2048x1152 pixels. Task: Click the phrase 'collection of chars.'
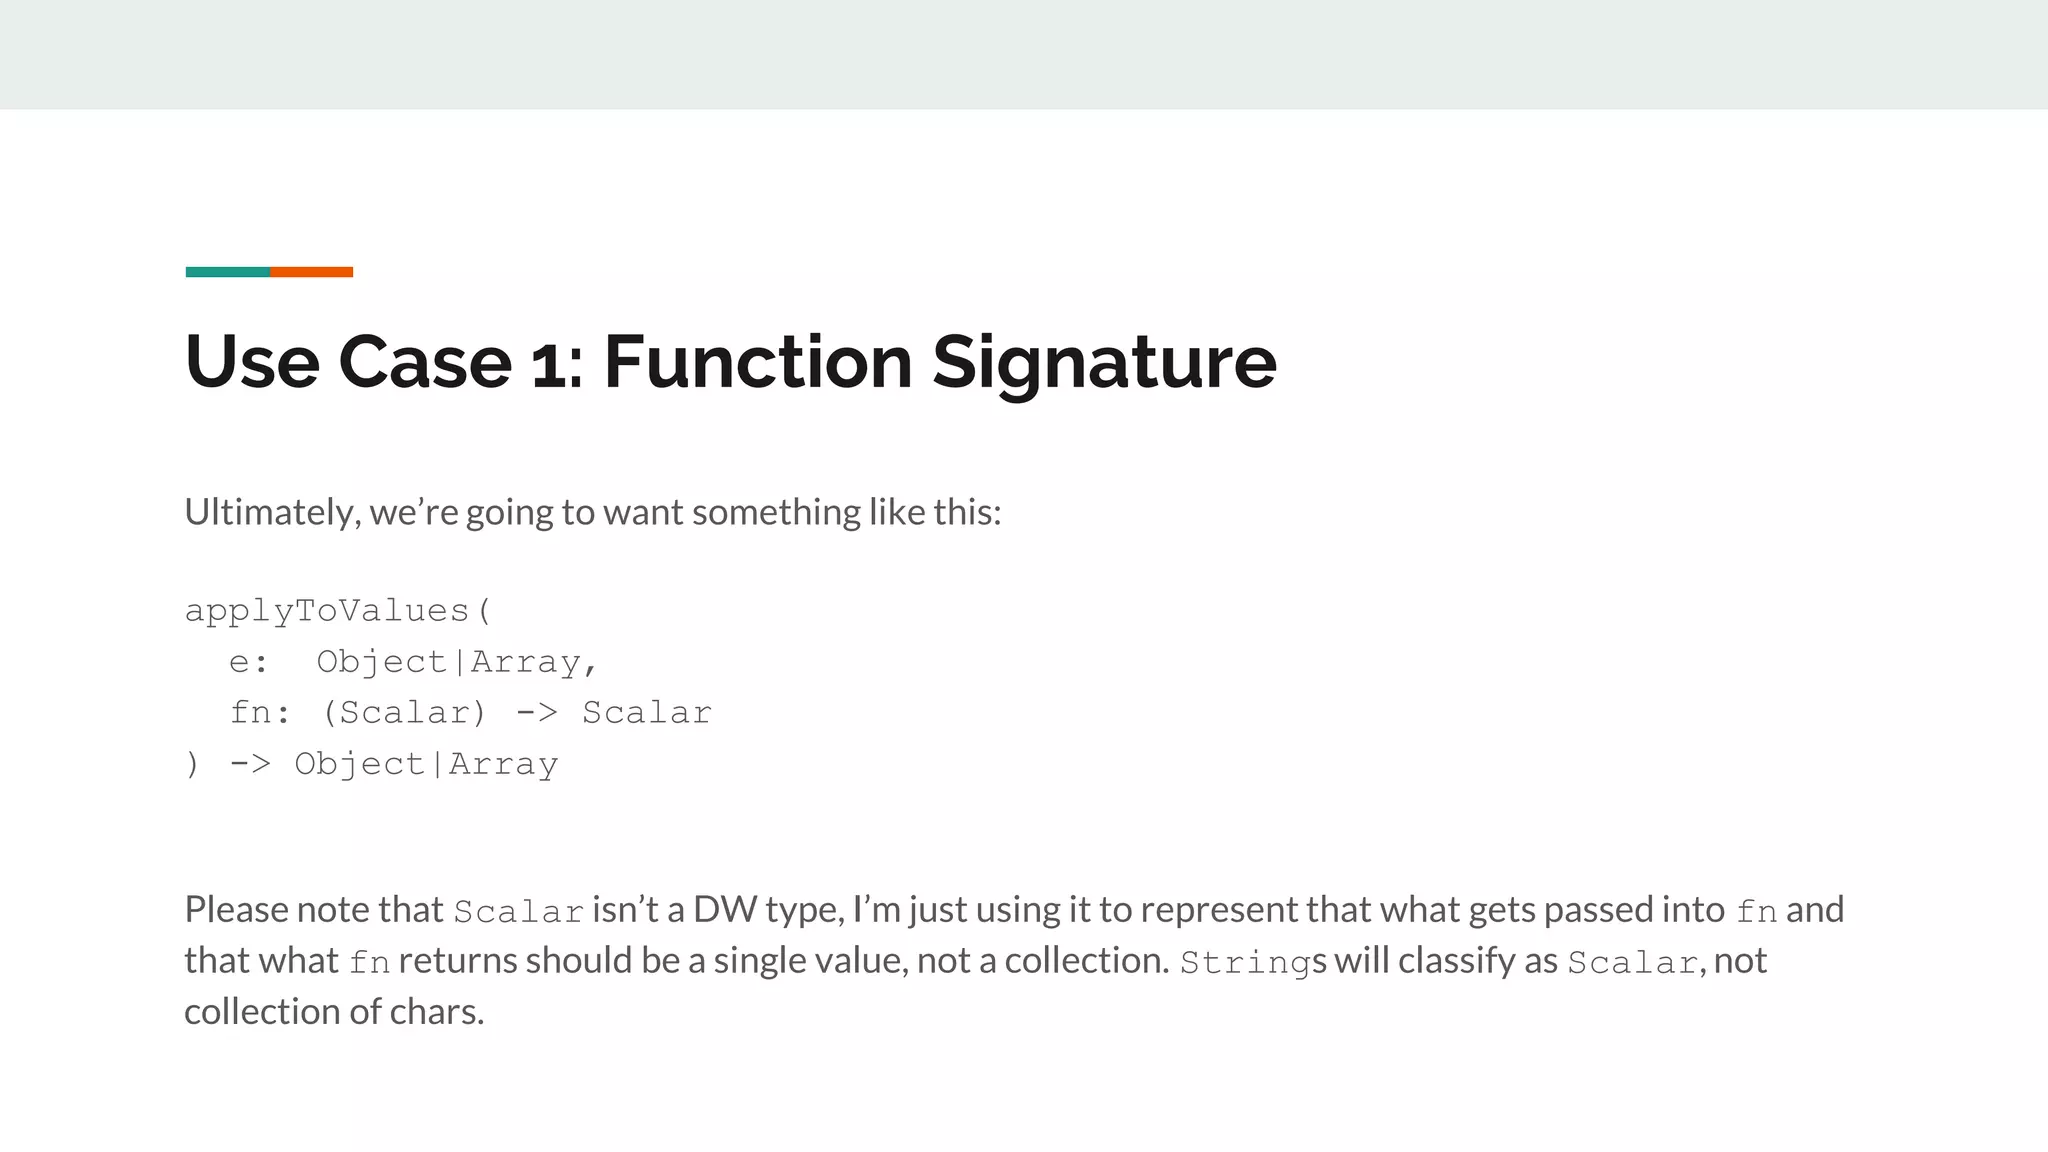click(334, 1012)
